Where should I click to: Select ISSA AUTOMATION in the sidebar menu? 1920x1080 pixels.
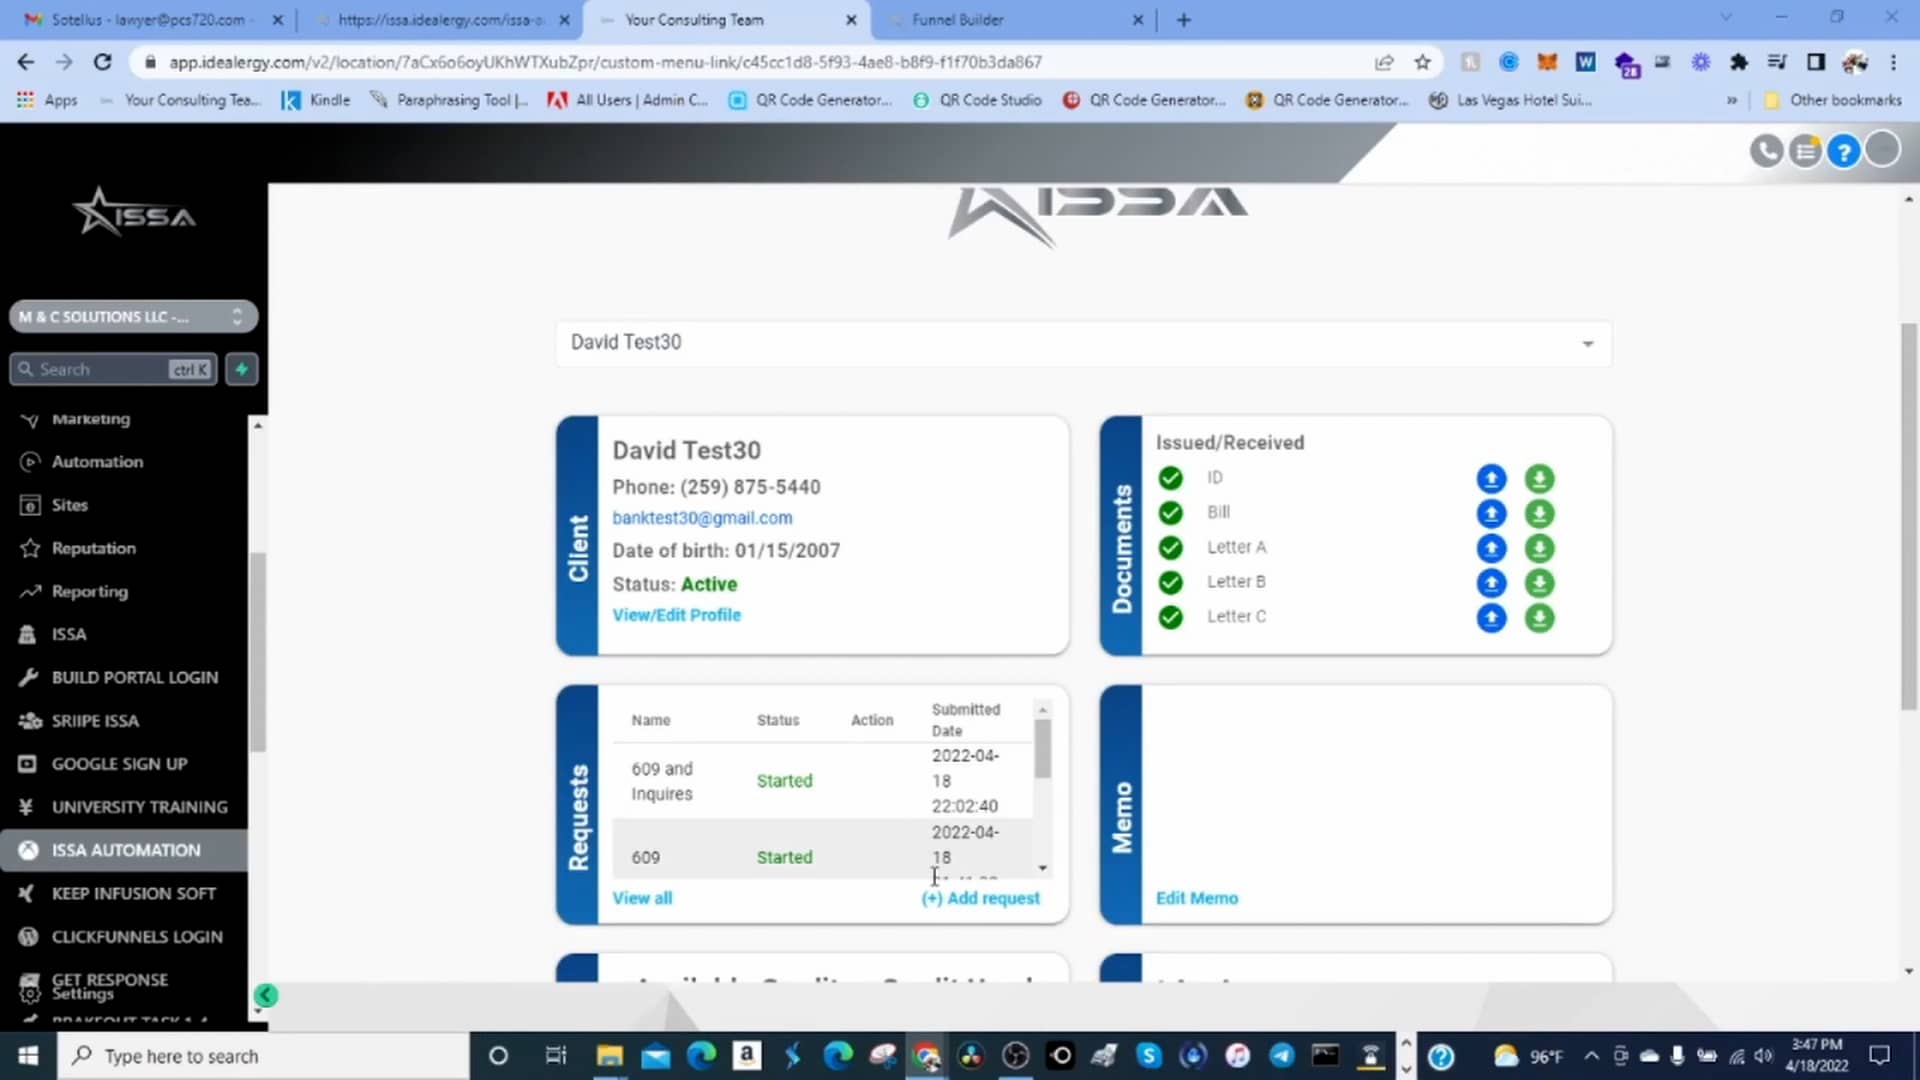[125, 849]
